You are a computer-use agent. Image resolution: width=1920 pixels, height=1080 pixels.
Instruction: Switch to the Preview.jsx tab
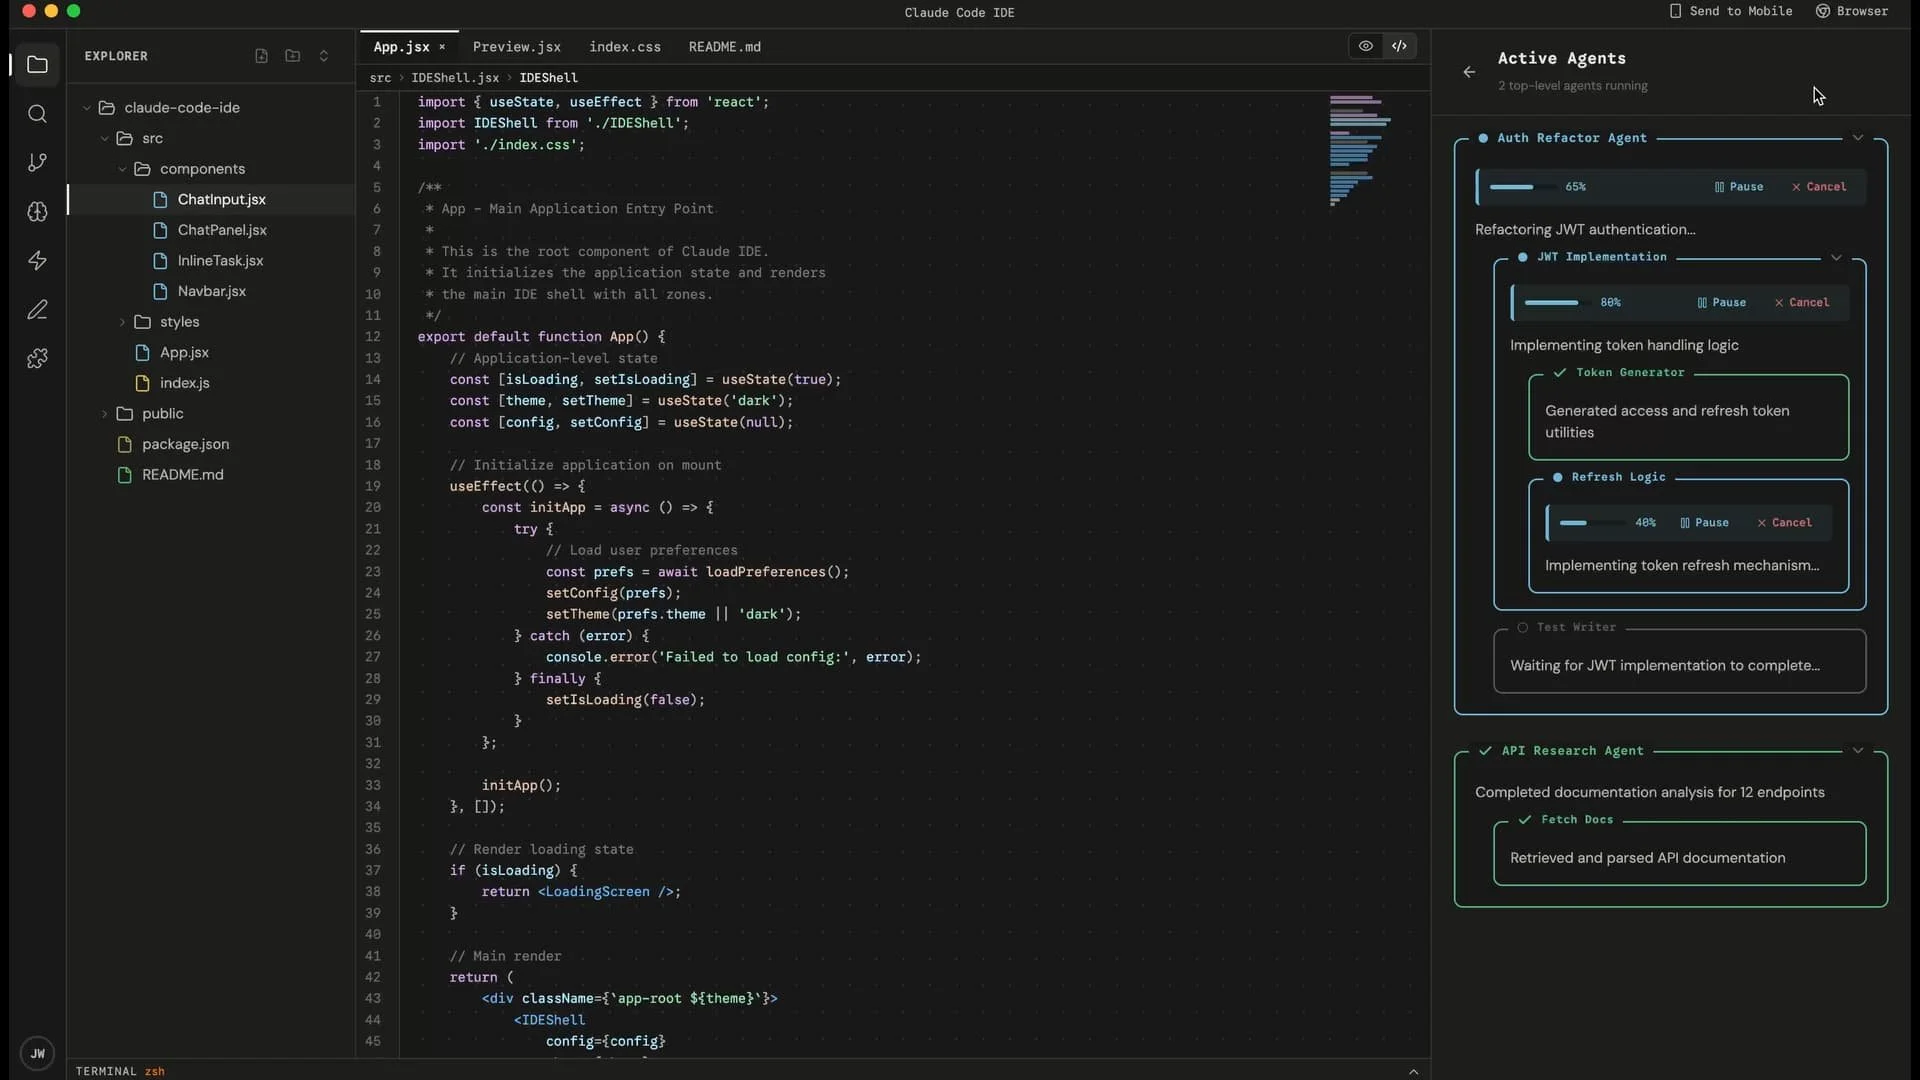click(516, 47)
